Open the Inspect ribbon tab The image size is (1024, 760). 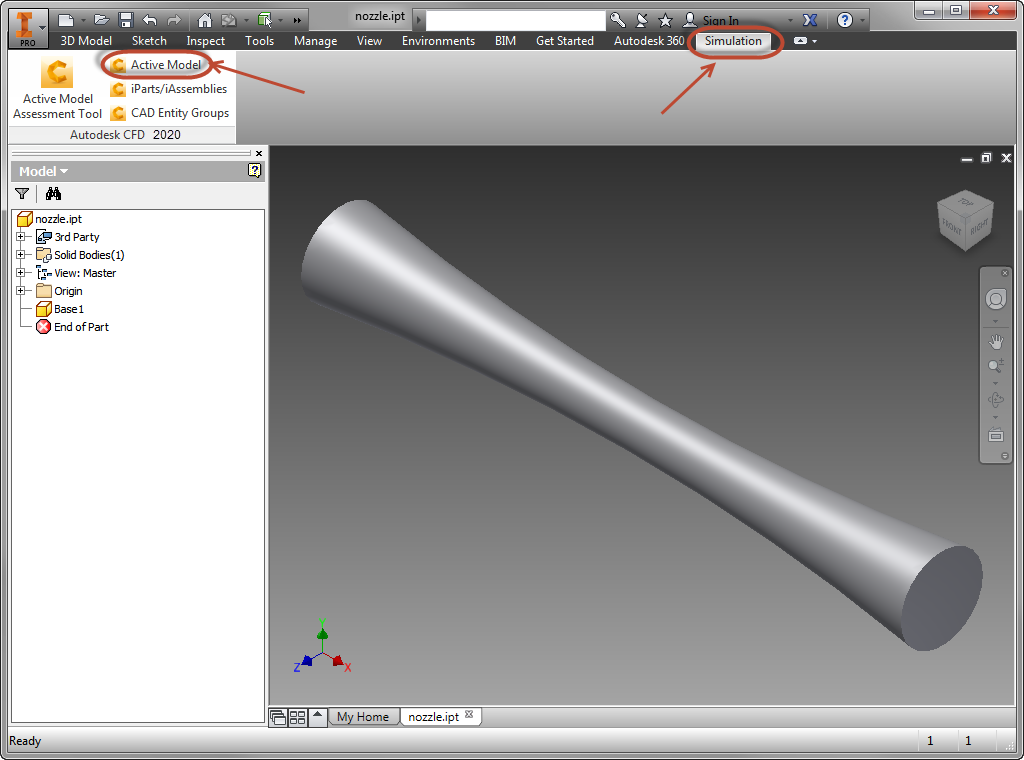tap(206, 40)
